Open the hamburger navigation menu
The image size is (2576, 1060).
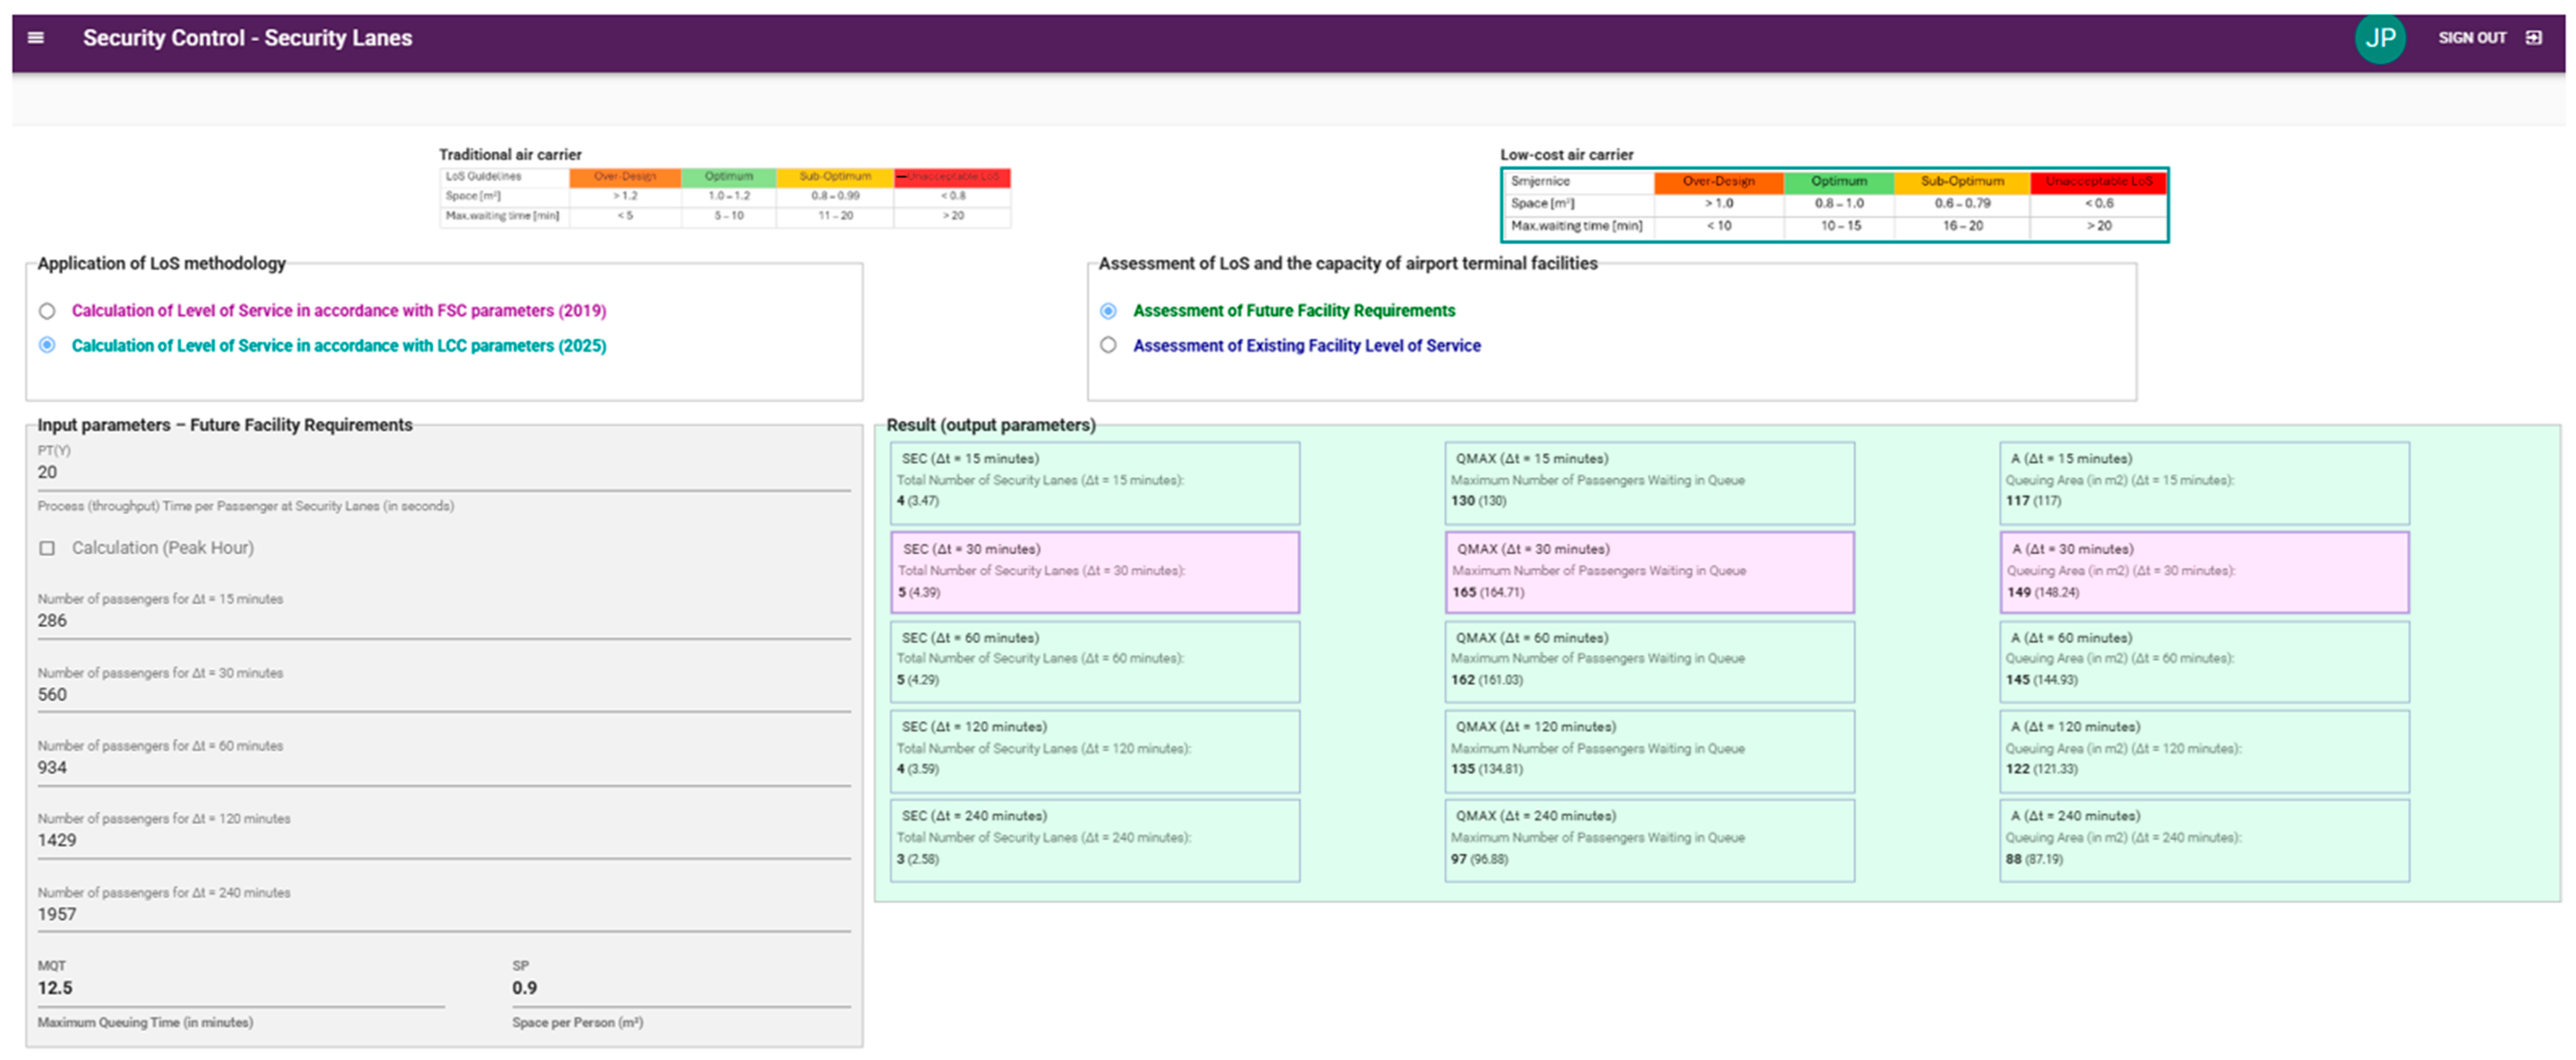36,38
